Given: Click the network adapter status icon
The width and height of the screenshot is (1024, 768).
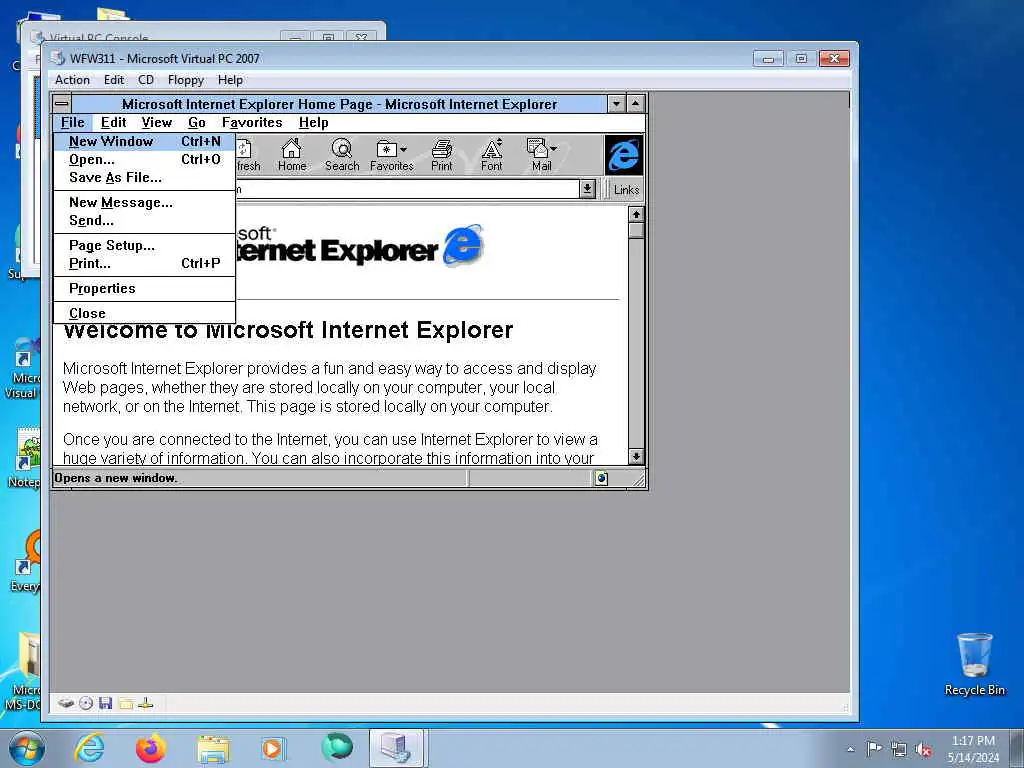Looking at the screenshot, I should (146, 703).
